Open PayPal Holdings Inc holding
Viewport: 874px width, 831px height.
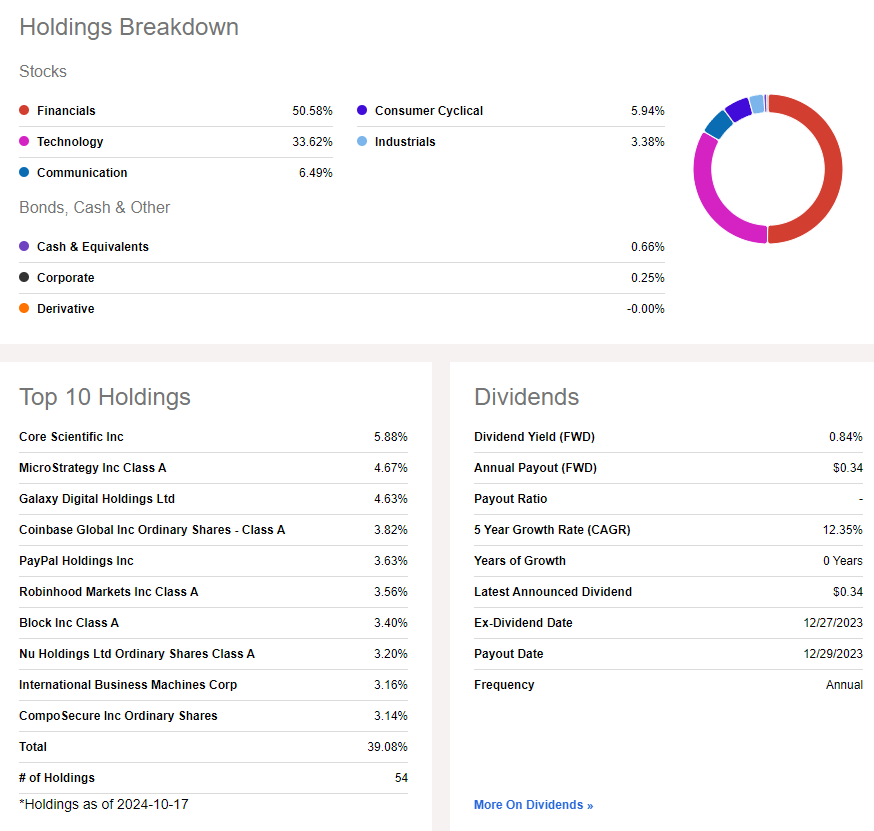(x=76, y=561)
